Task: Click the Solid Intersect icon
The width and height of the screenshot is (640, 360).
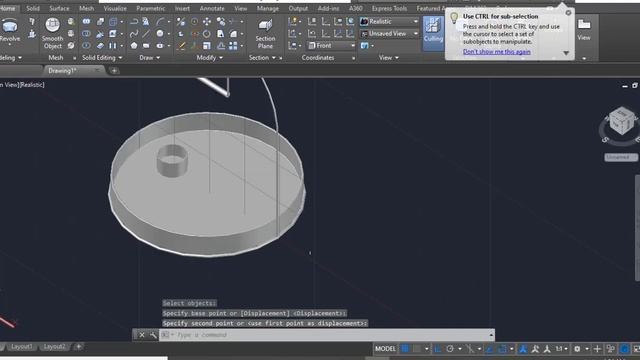Action: coord(86,46)
